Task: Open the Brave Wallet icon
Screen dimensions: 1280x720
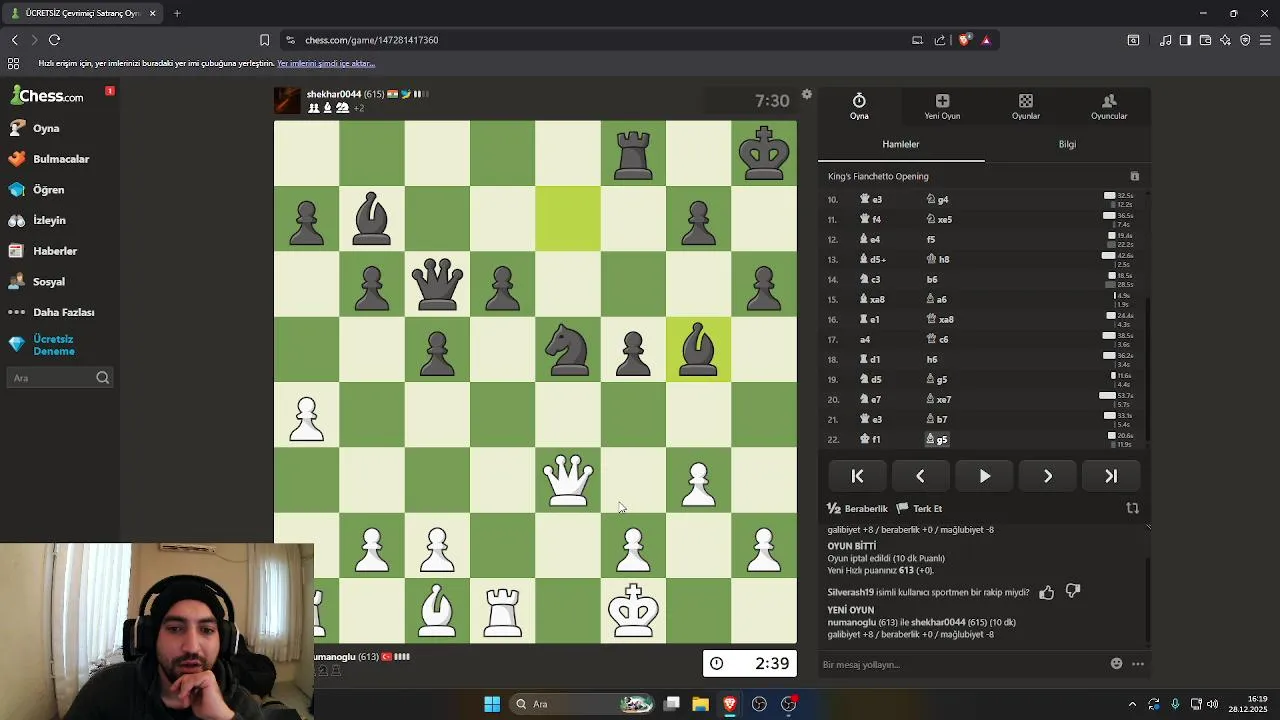Action: (1205, 40)
